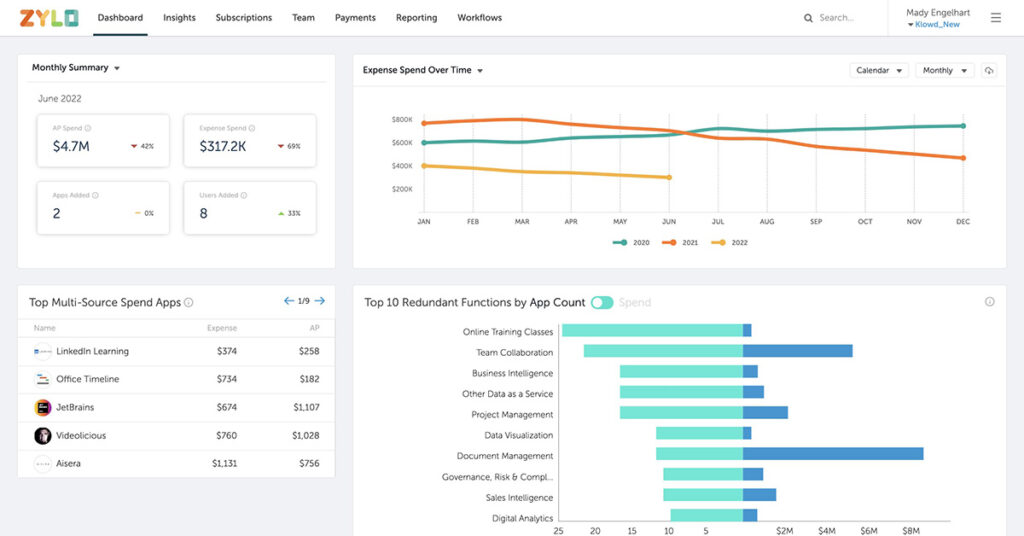Click the cloud download icon on chart
The image size is (1024, 536).
pos(989,71)
